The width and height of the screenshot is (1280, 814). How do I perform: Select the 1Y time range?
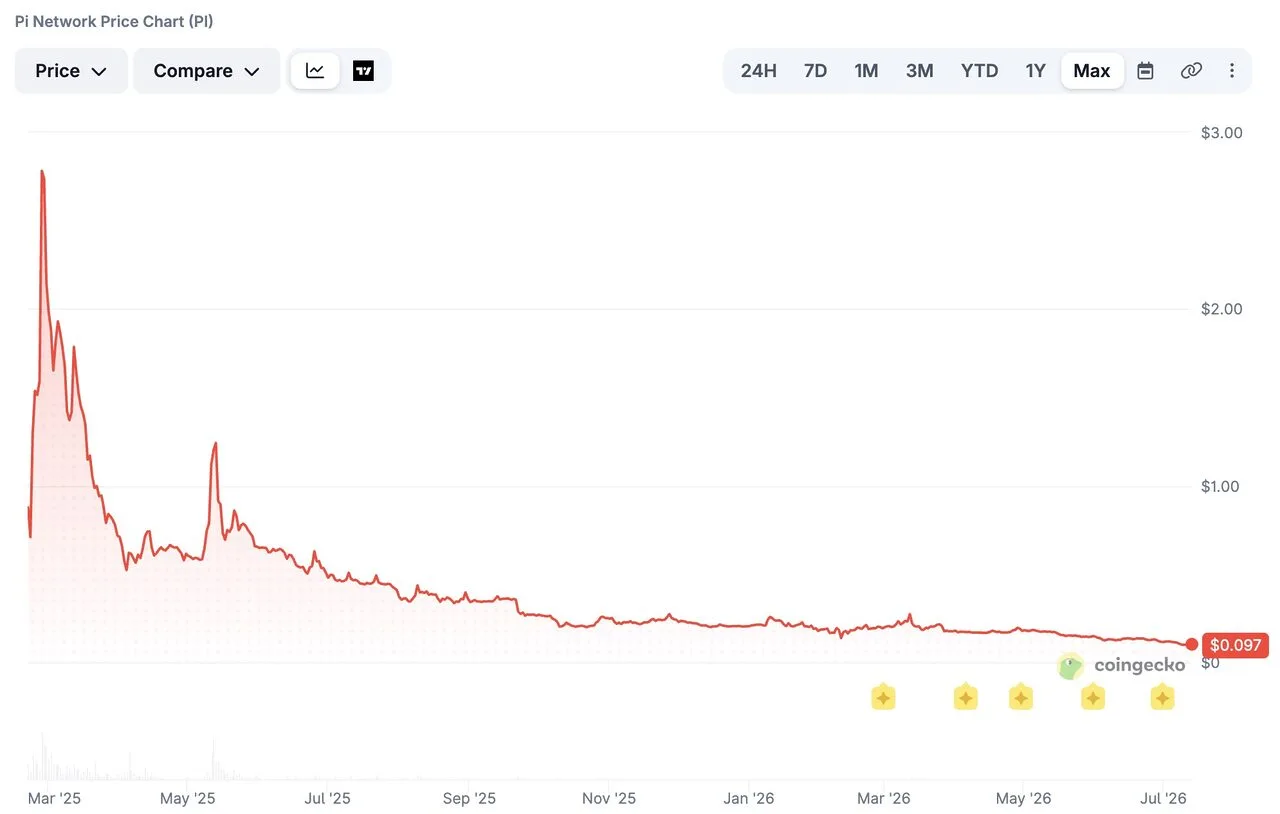click(x=1036, y=71)
